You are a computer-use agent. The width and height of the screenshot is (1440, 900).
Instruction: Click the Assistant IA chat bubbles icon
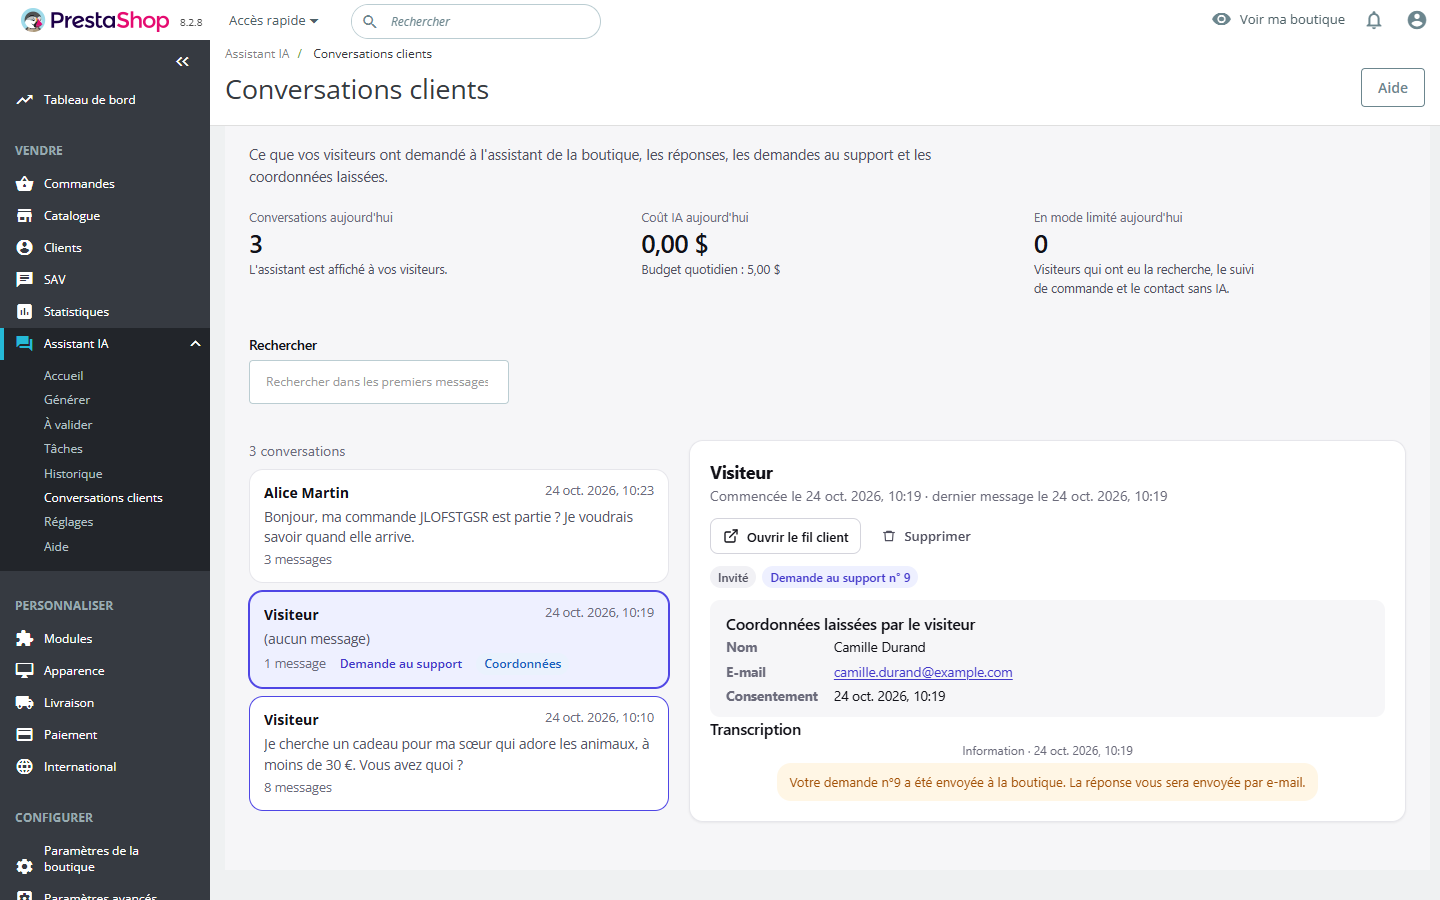point(25,344)
